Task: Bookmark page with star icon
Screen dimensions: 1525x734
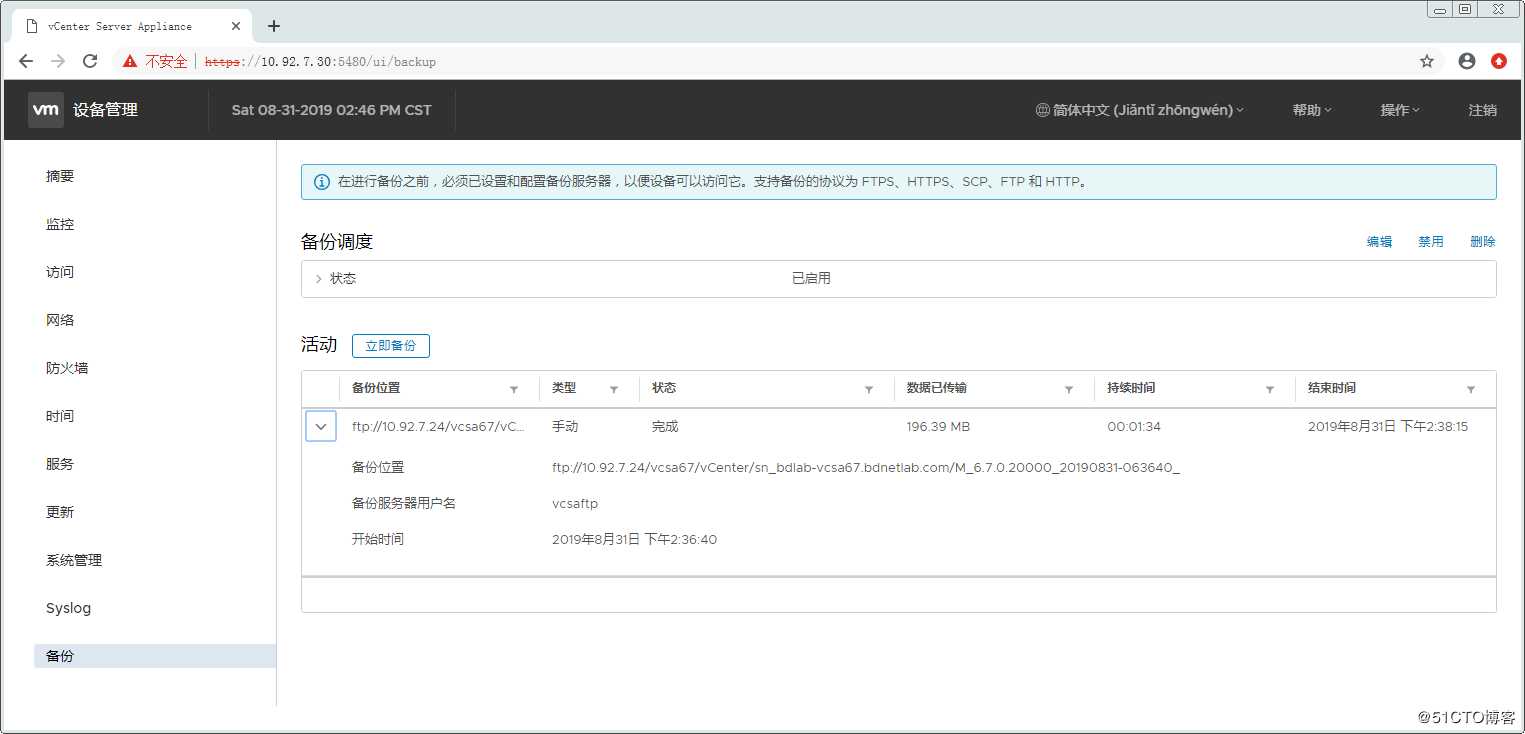Action: (1427, 61)
